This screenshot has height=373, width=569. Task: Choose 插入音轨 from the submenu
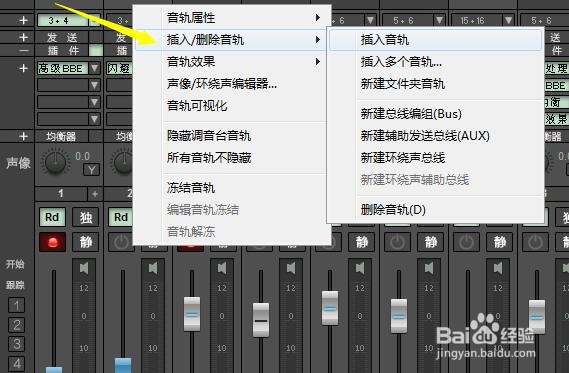[435, 40]
